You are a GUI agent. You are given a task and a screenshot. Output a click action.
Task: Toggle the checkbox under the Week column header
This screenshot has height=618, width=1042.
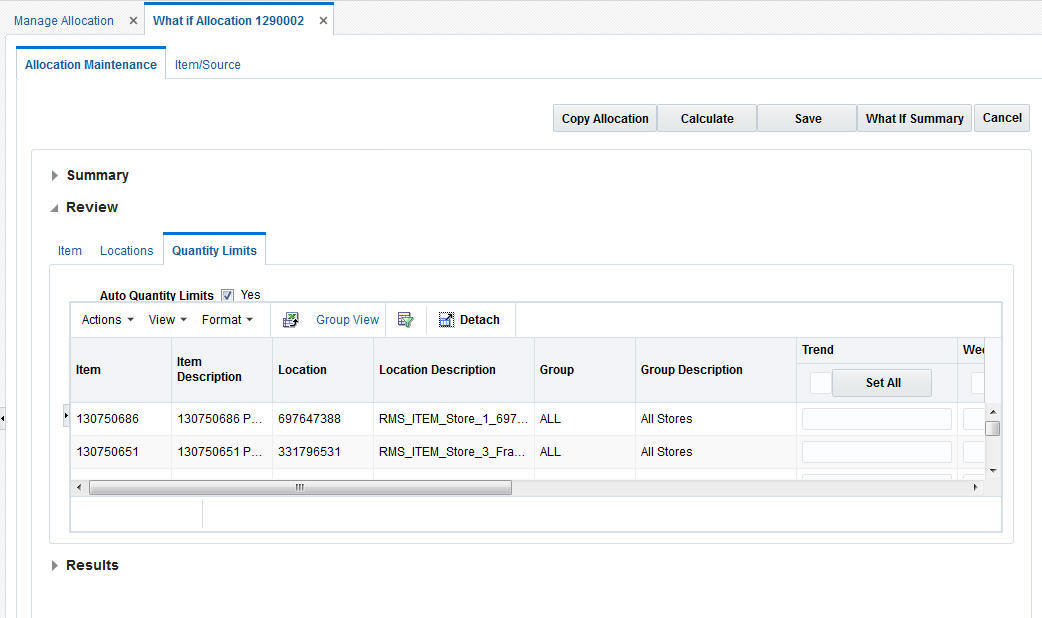(x=975, y=382)
